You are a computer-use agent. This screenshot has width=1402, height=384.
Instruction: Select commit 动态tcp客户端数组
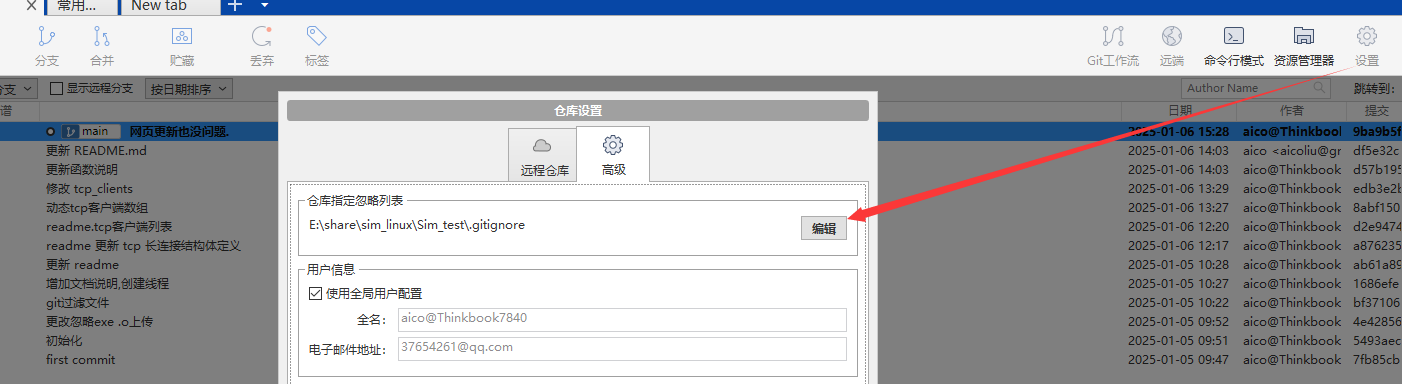(97, 207)
